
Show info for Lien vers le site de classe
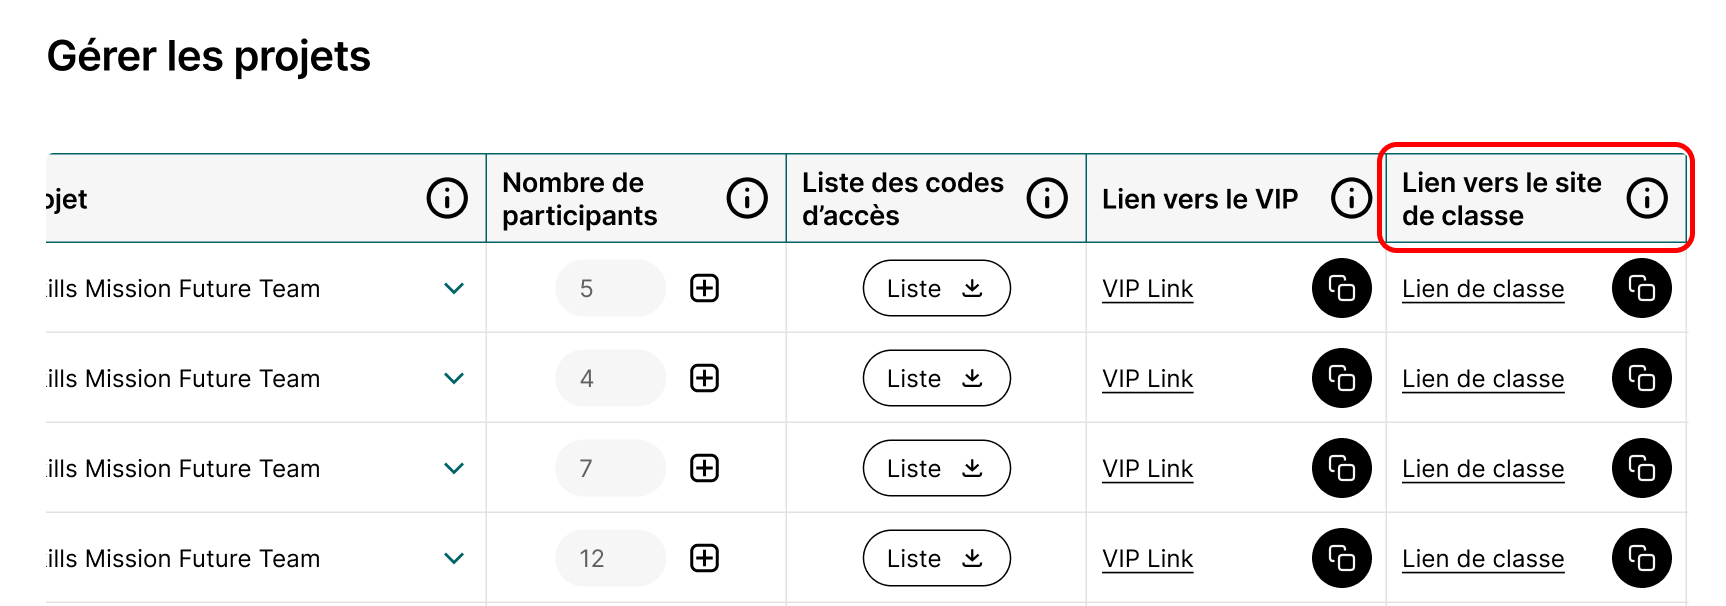click(x=1646, y=198)
